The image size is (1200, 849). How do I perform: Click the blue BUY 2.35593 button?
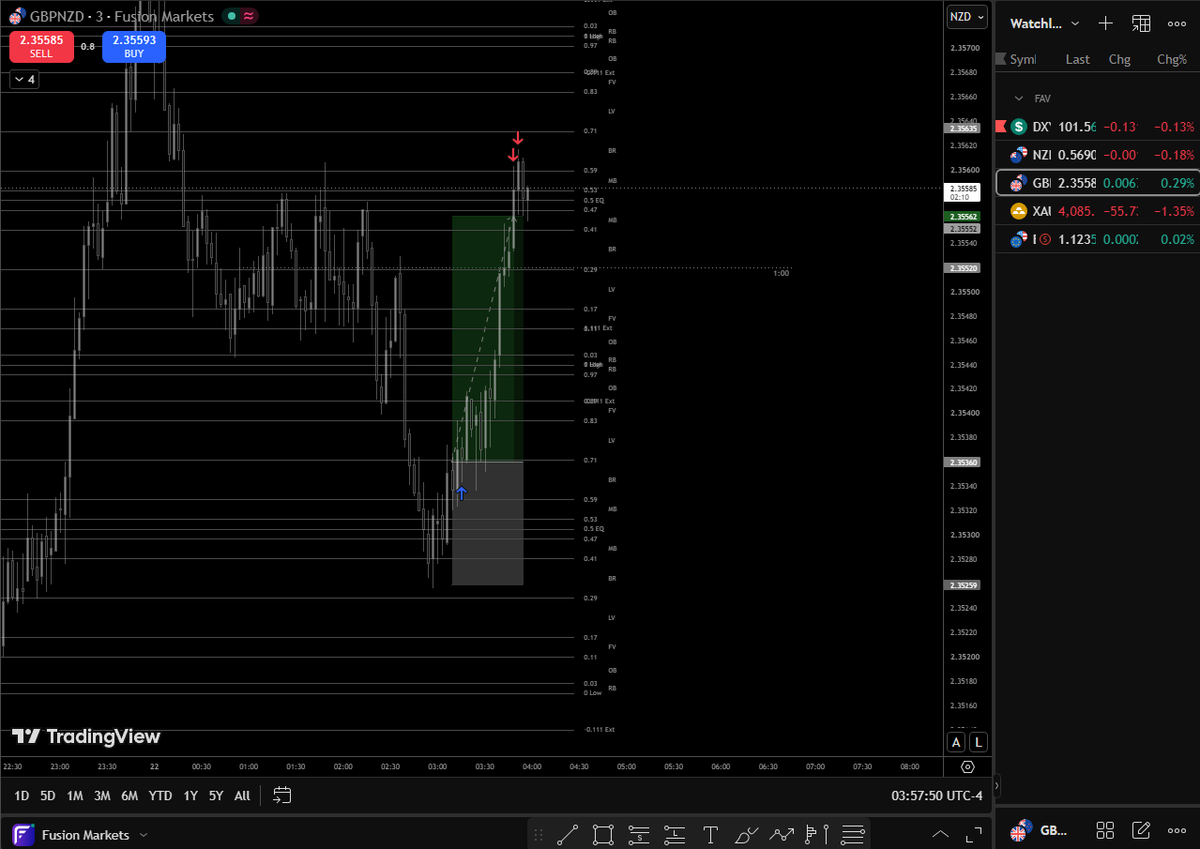pyautogui.click(x=134, y=46)
